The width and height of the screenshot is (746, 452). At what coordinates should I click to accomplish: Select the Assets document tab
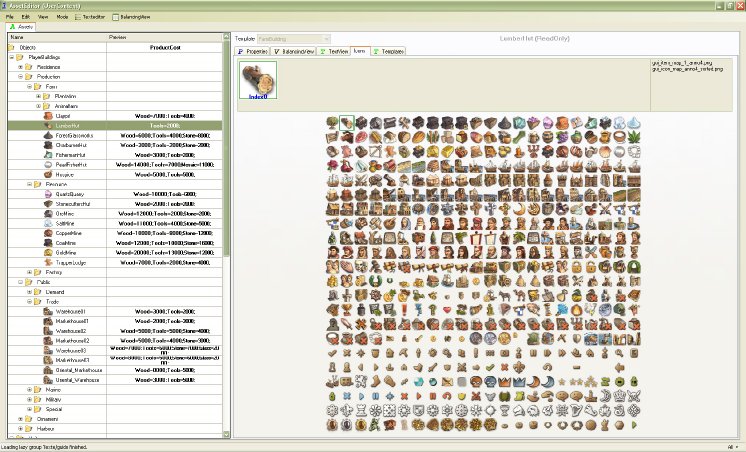(21, 27)
